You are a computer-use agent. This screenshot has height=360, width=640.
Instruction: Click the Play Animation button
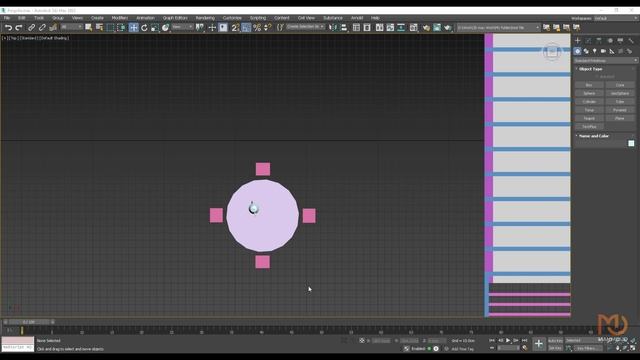pos(508,340)
